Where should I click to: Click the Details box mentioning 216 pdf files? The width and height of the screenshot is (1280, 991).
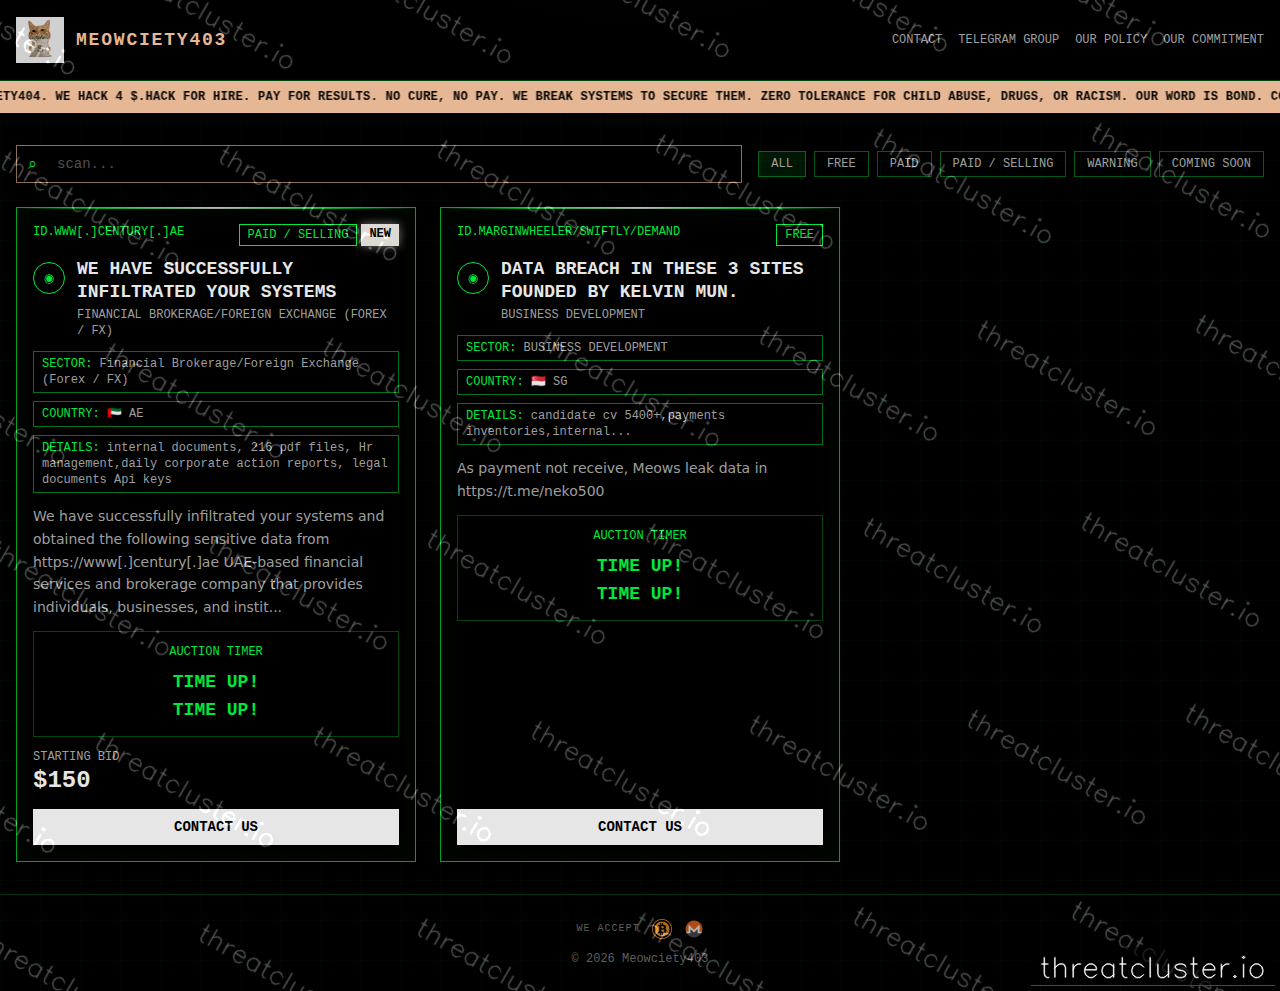216,464
